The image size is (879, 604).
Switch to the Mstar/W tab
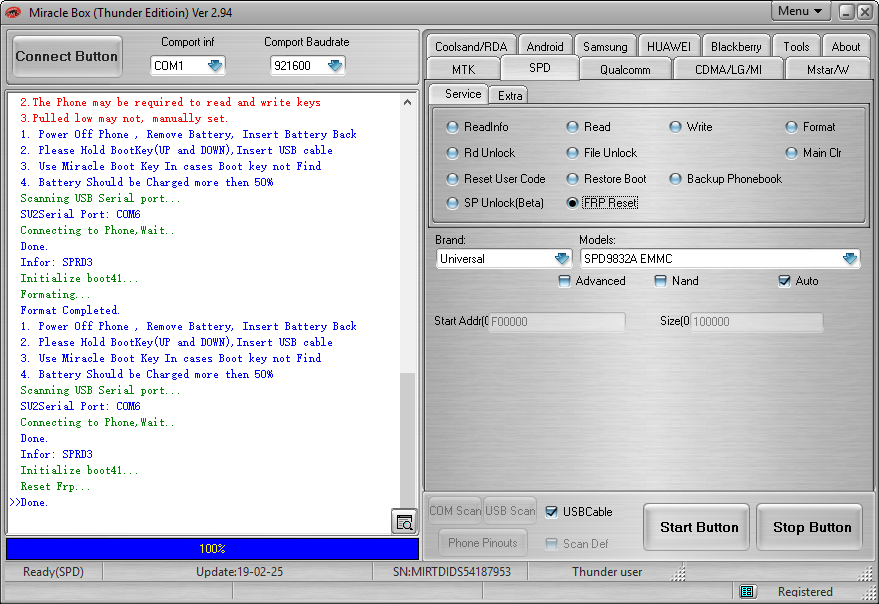827,70
